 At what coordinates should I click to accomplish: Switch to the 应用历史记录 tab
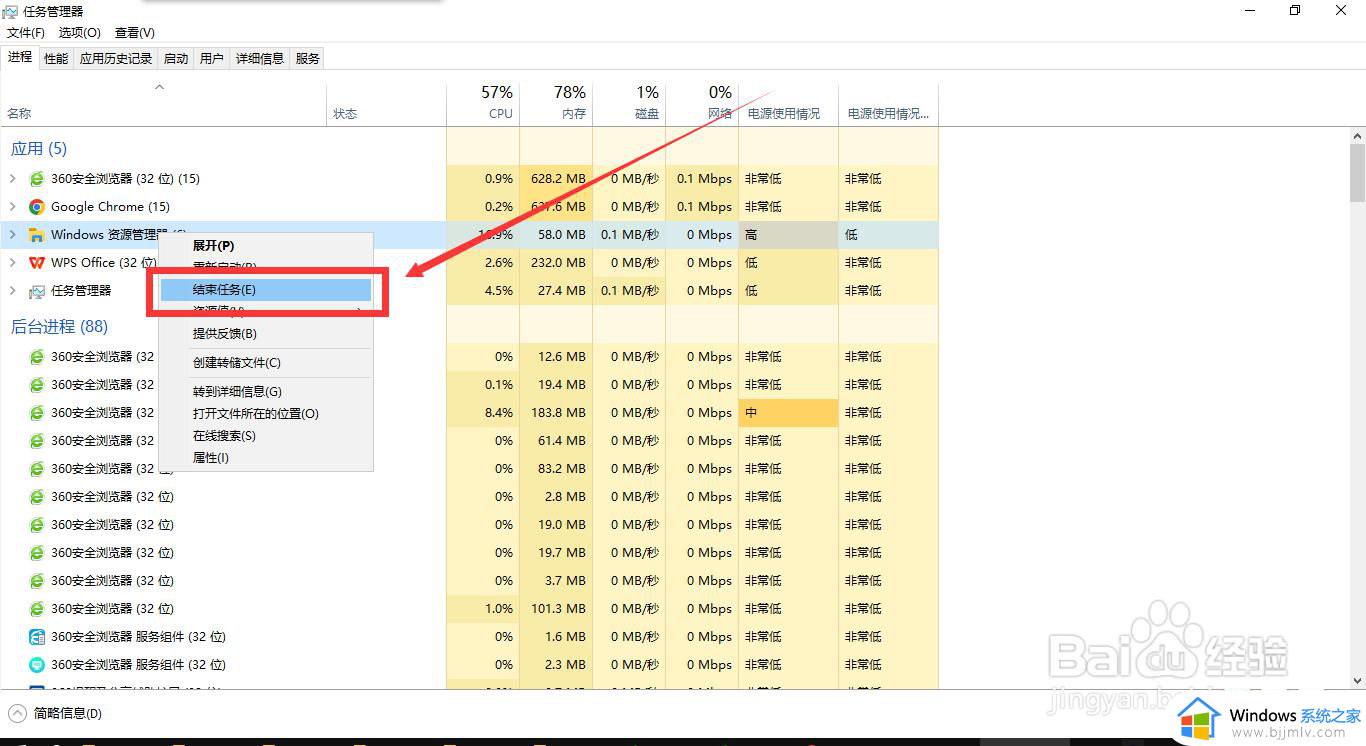(116, 59)
